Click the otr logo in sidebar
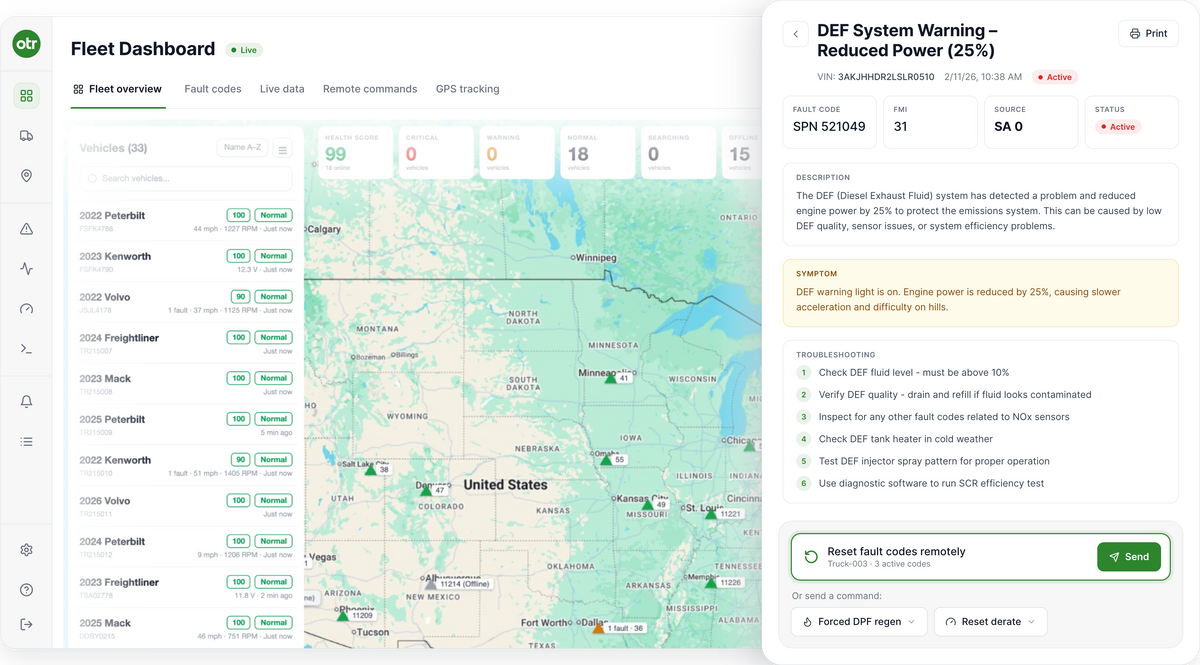The image size is (1200, 665). [x=27, y=44]
